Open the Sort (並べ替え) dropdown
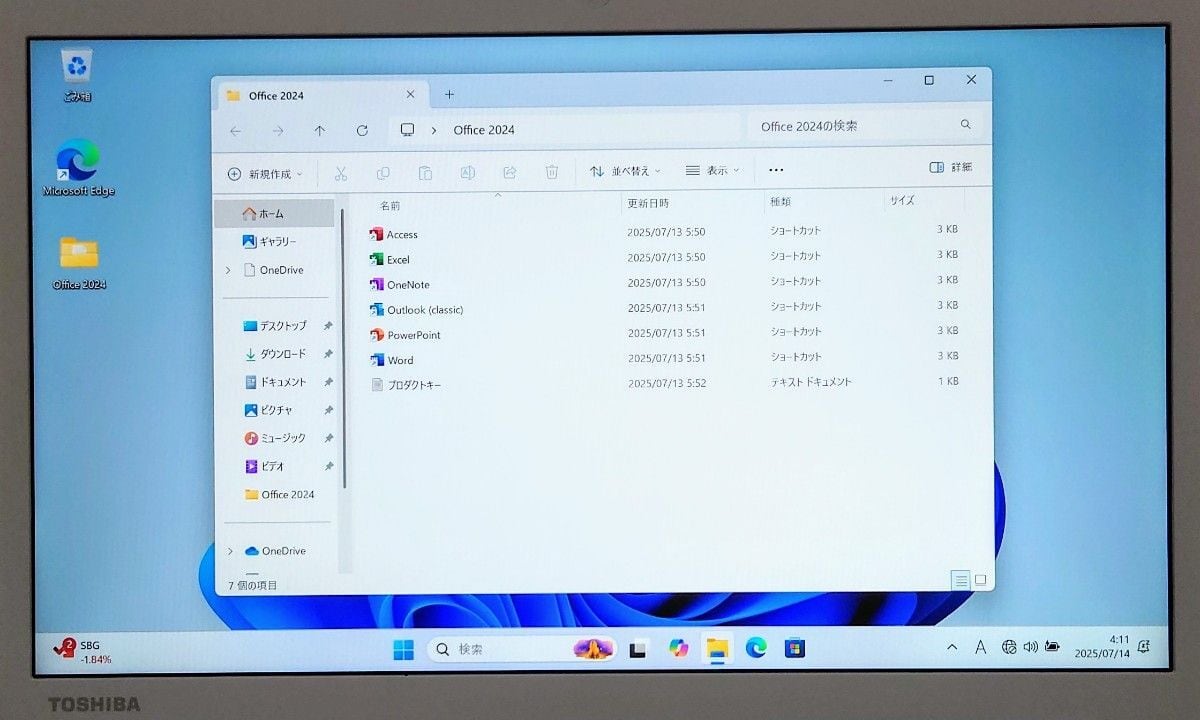The image size is (1200, 720). click(625, 171)
